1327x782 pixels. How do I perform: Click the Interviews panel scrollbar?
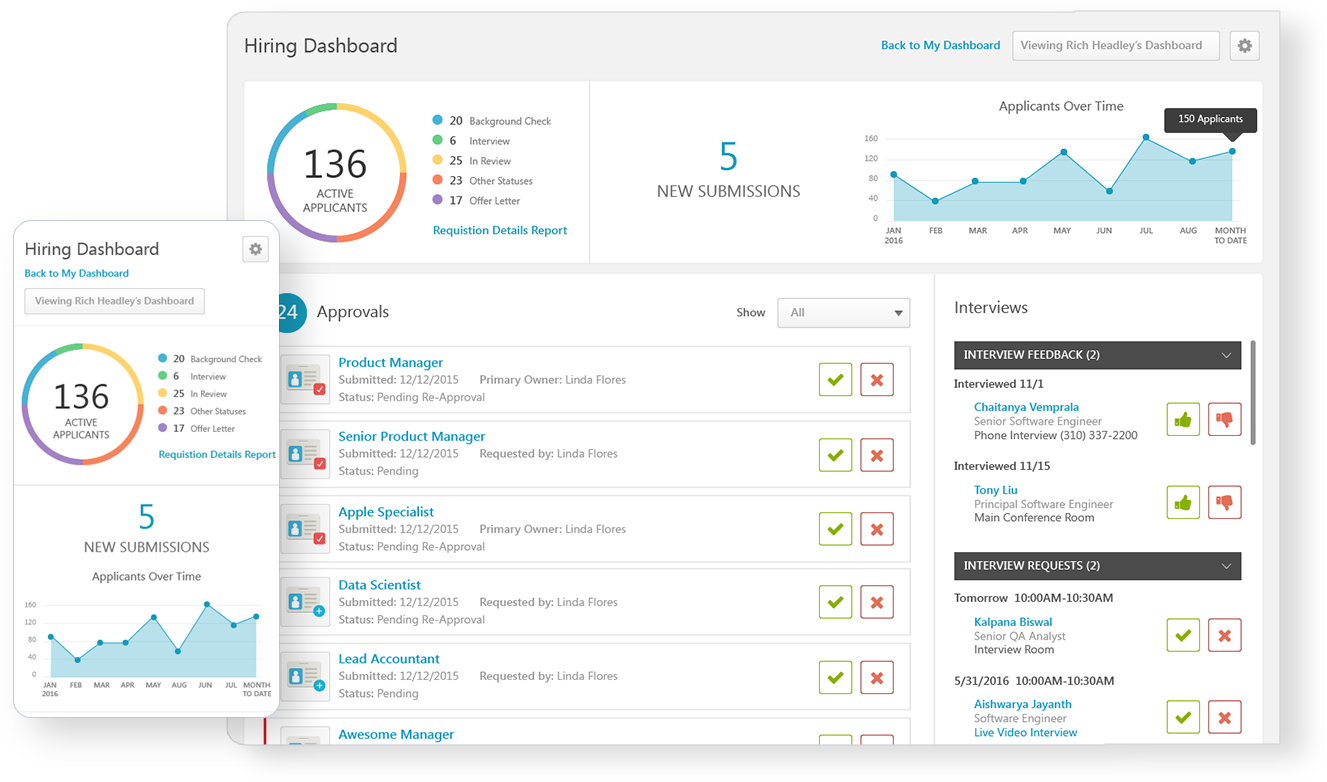click(1253, 400)
